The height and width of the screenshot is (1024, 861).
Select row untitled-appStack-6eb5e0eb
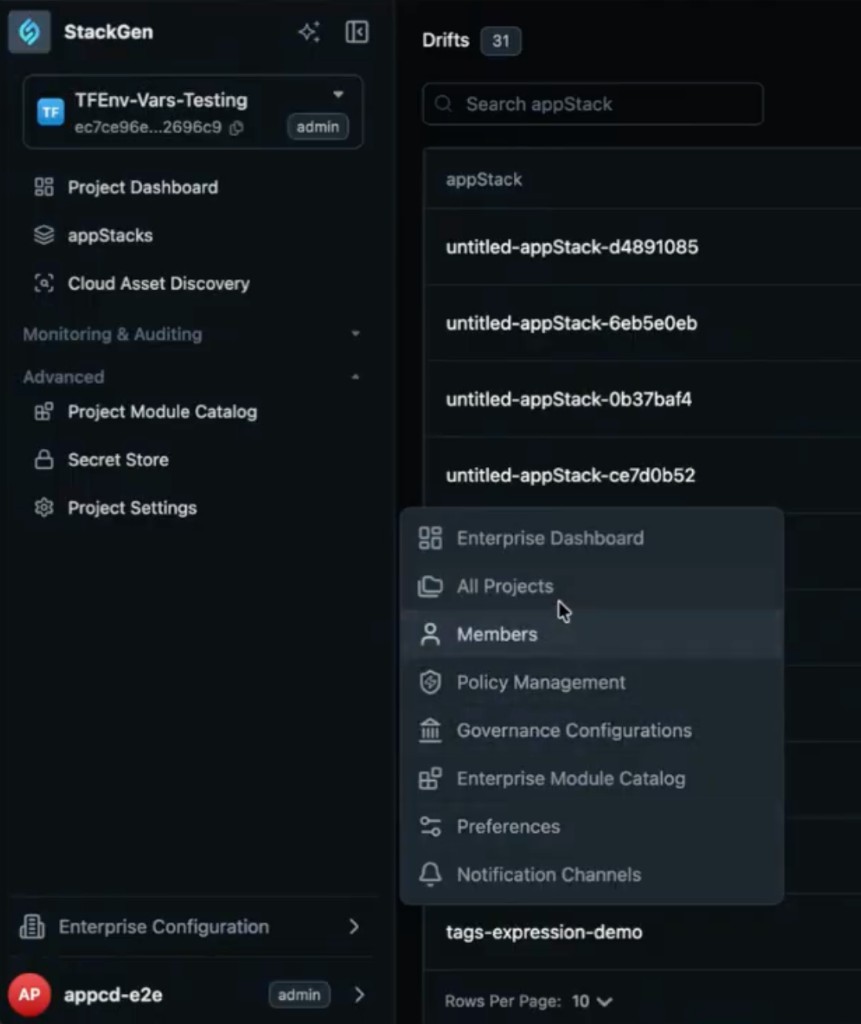642,323
